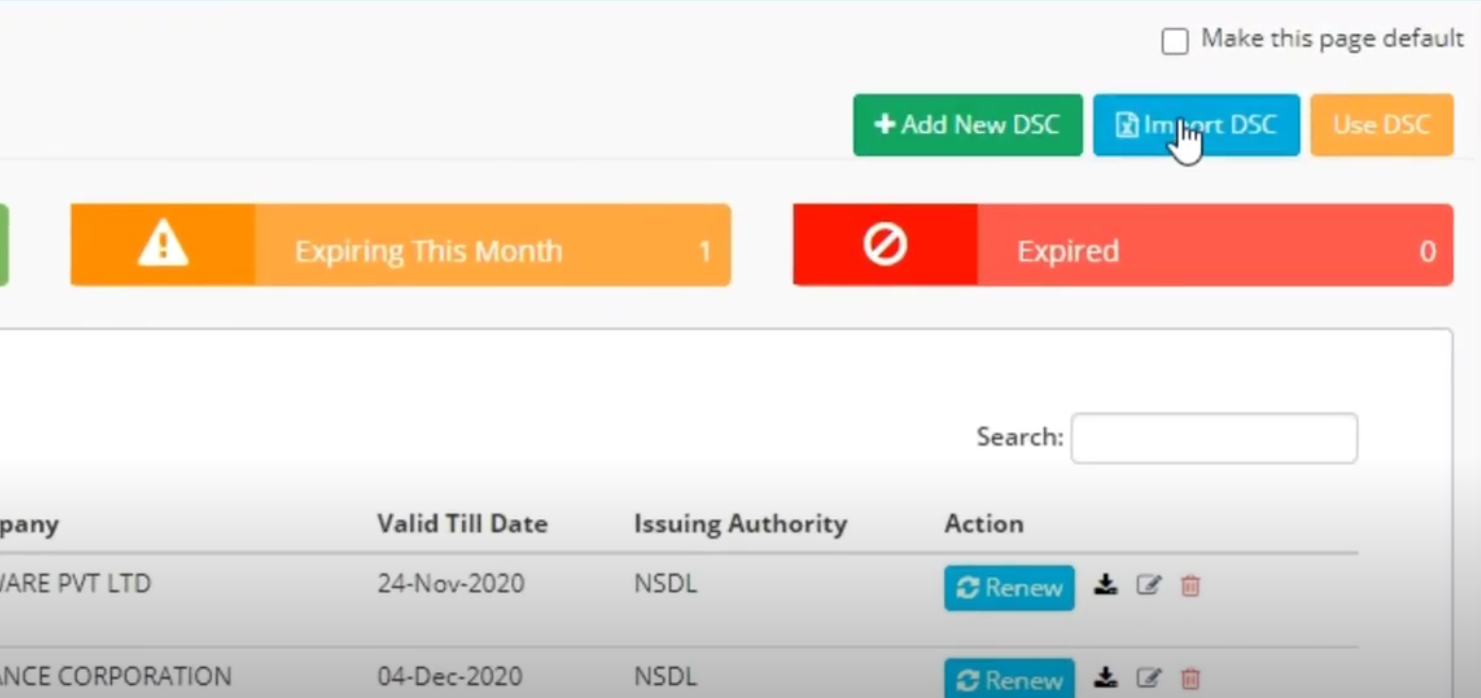Open the Expiring This Month card
The height and width of the screenshot is (698, 1481).
coord(401,245)
